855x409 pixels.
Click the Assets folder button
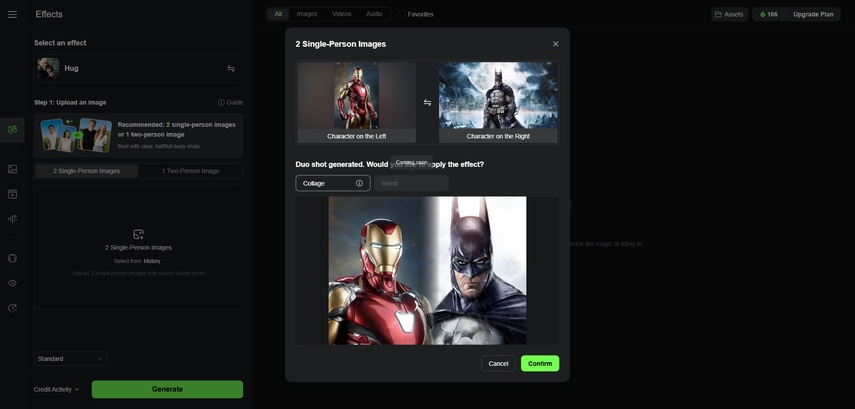[x=730, y=14]
